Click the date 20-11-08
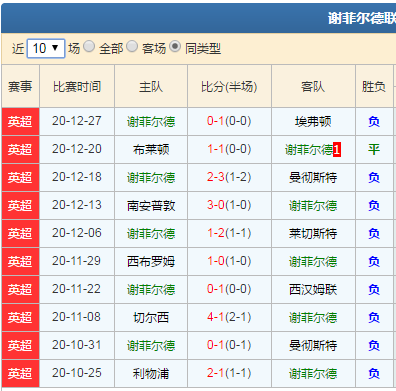 [77, 317]
